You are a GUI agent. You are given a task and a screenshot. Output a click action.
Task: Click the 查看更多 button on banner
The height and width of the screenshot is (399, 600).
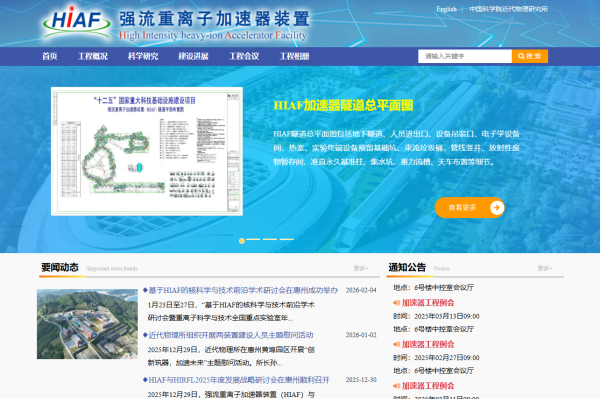(x=470, y=208)
